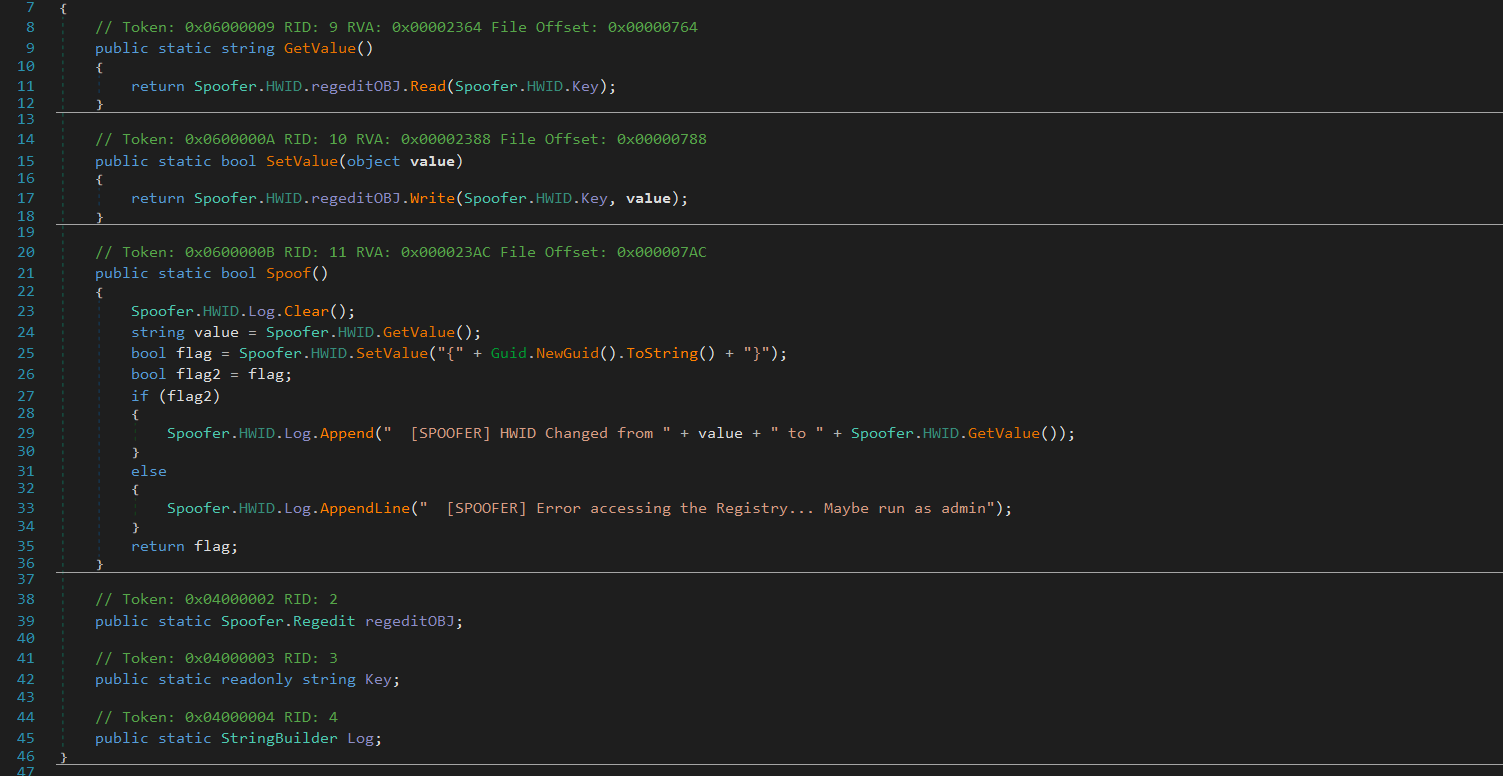Click line number 25 in the gutter

point(26,353)
